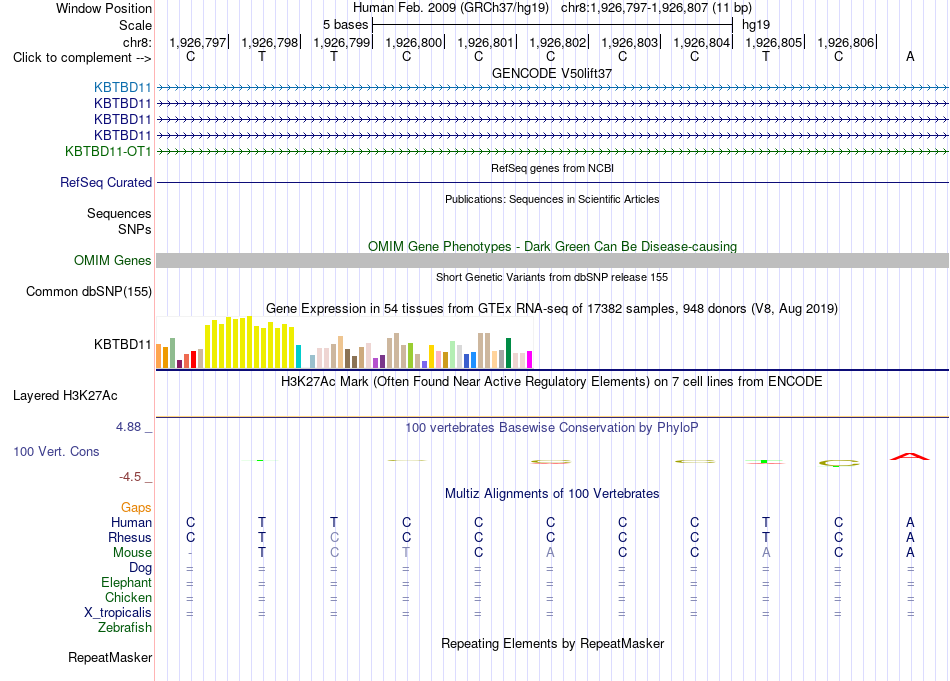Click the Elephant species label
This screenshot has height=681, width=950.
[126, 583]
